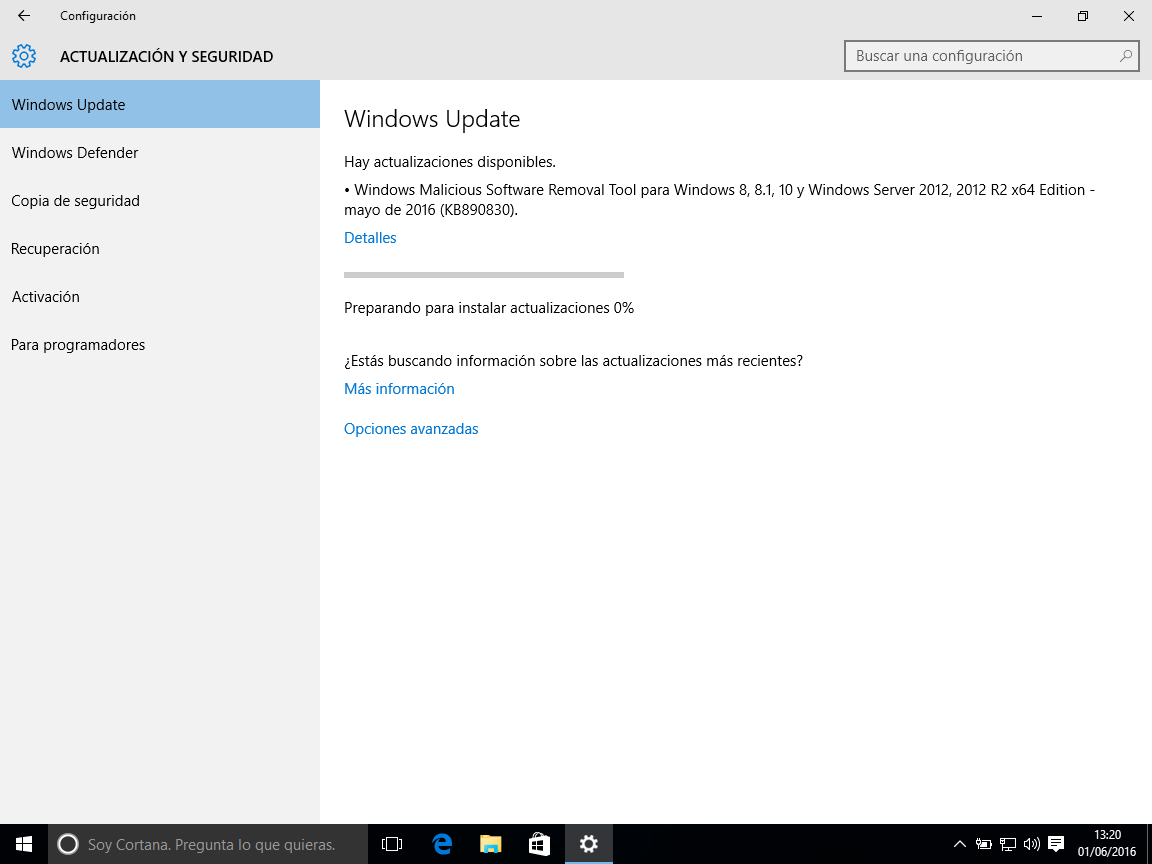Click the Windows Update heading

click(x=432, y=119)
